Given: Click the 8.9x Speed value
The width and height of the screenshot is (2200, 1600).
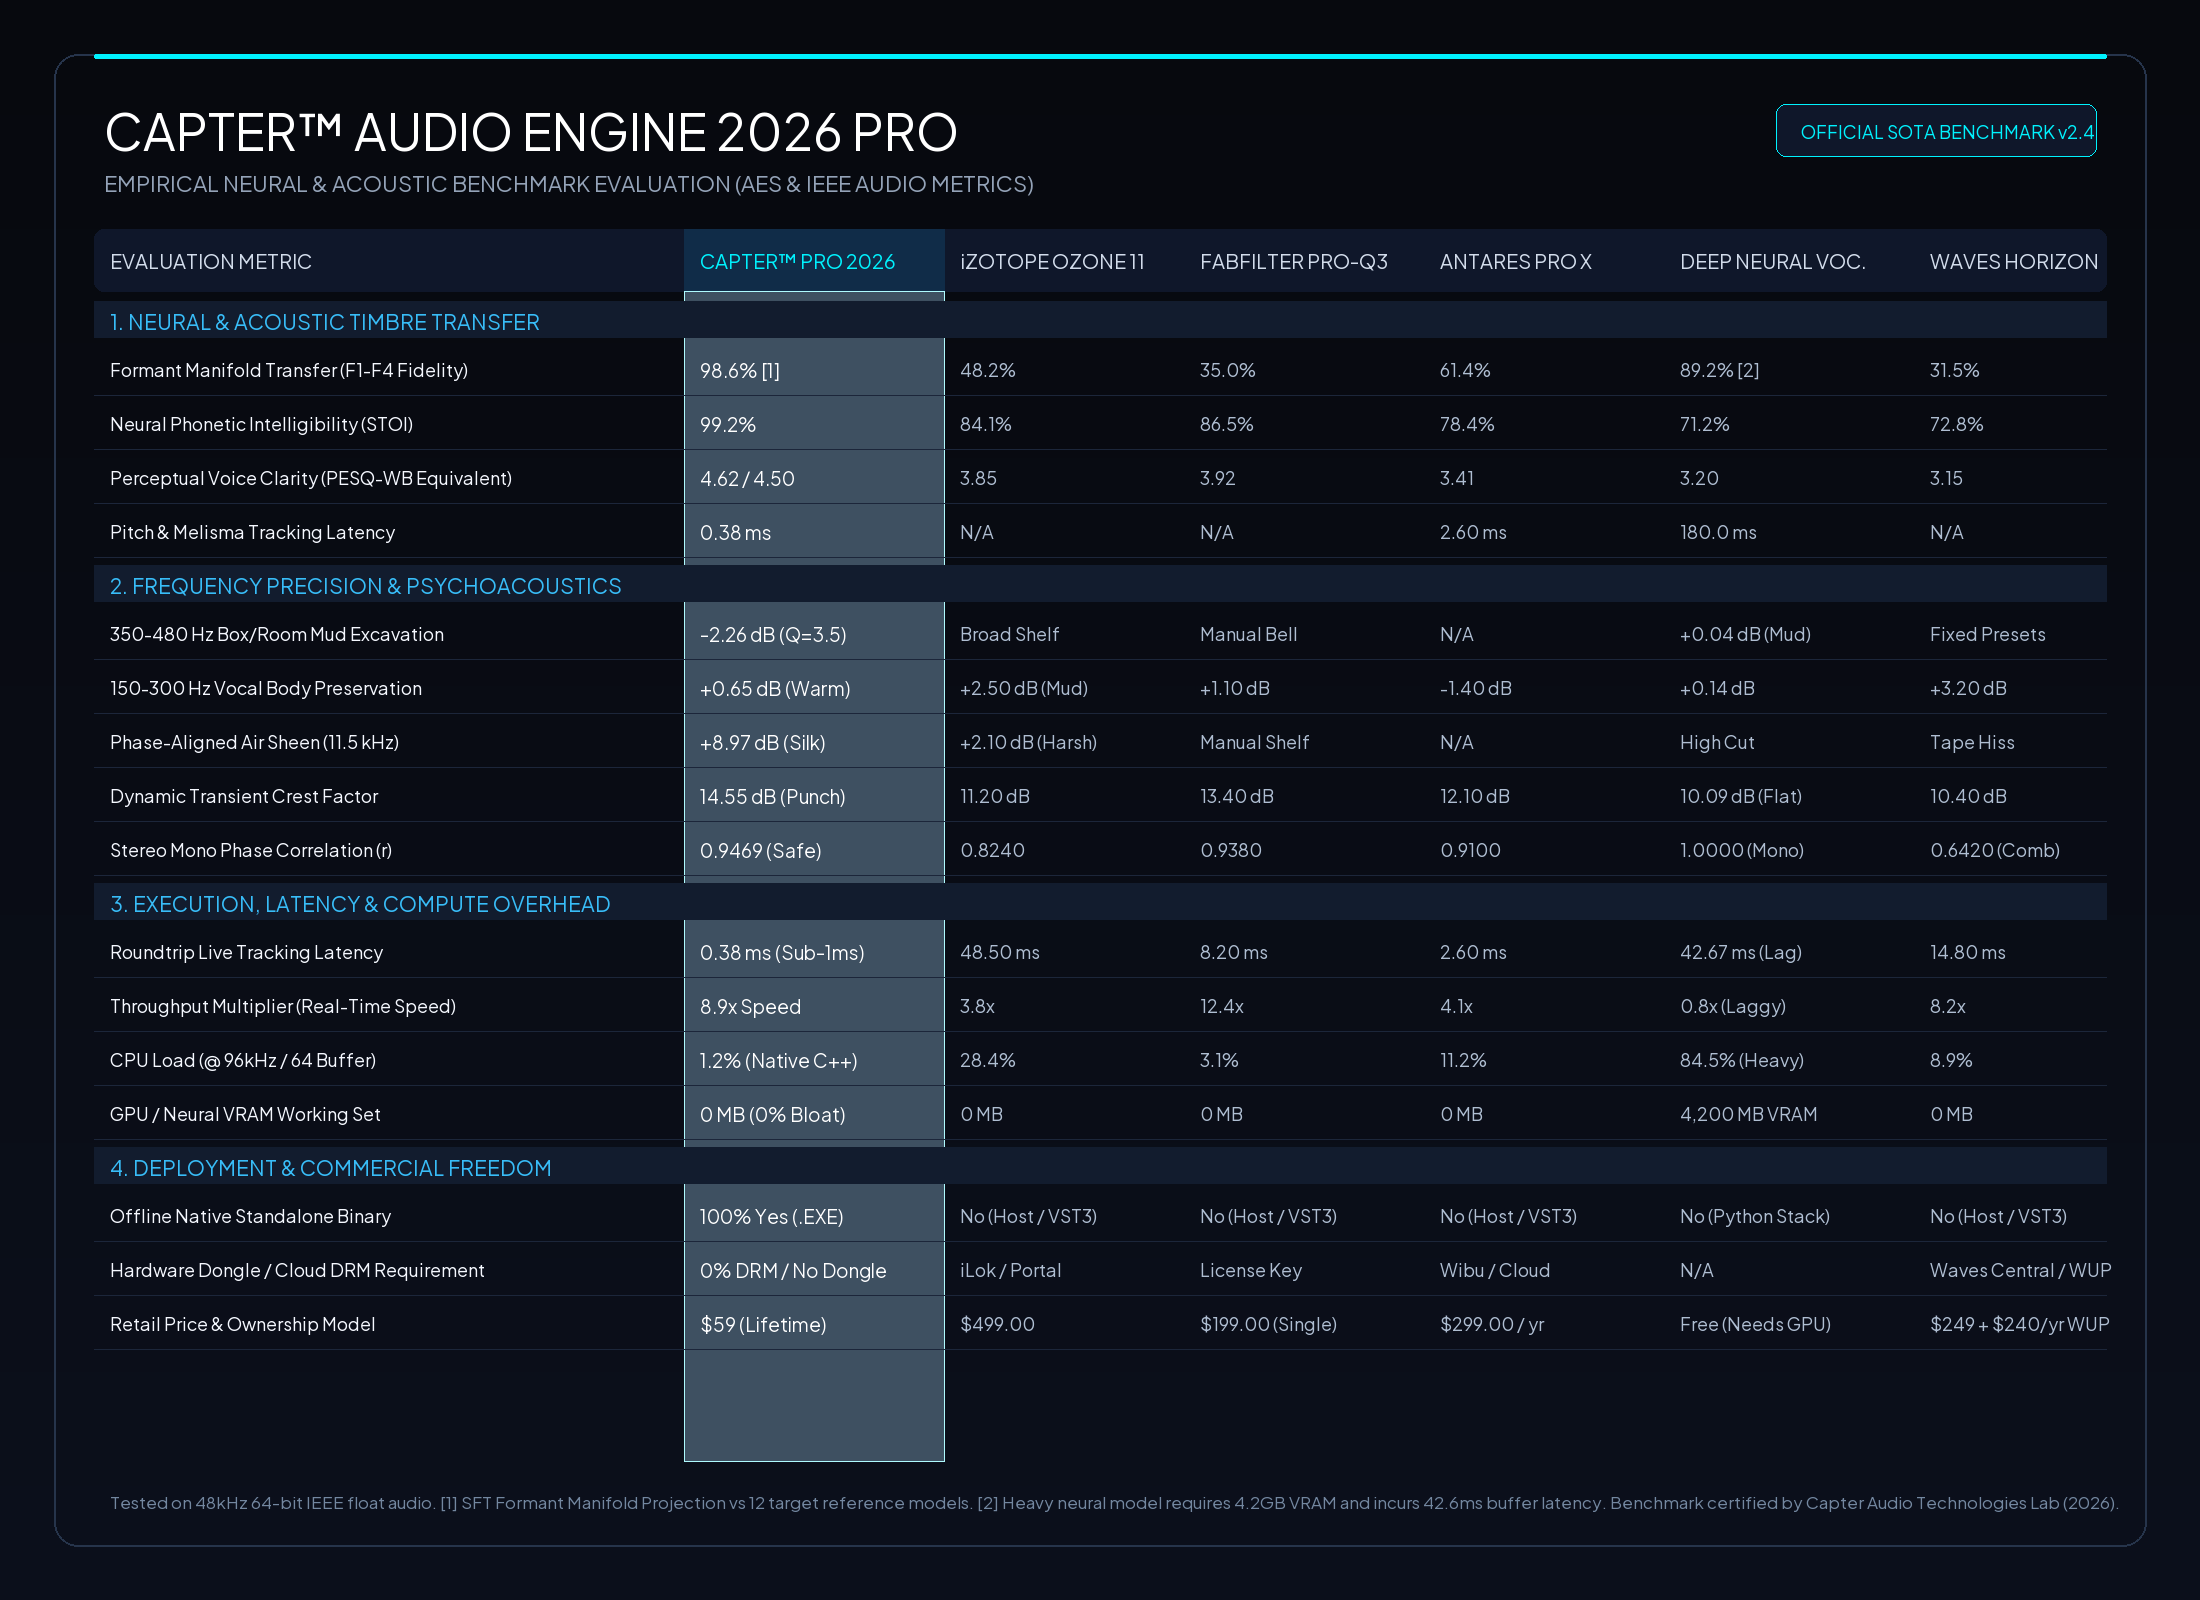Looking at the screenshot, I should 751,1006.
